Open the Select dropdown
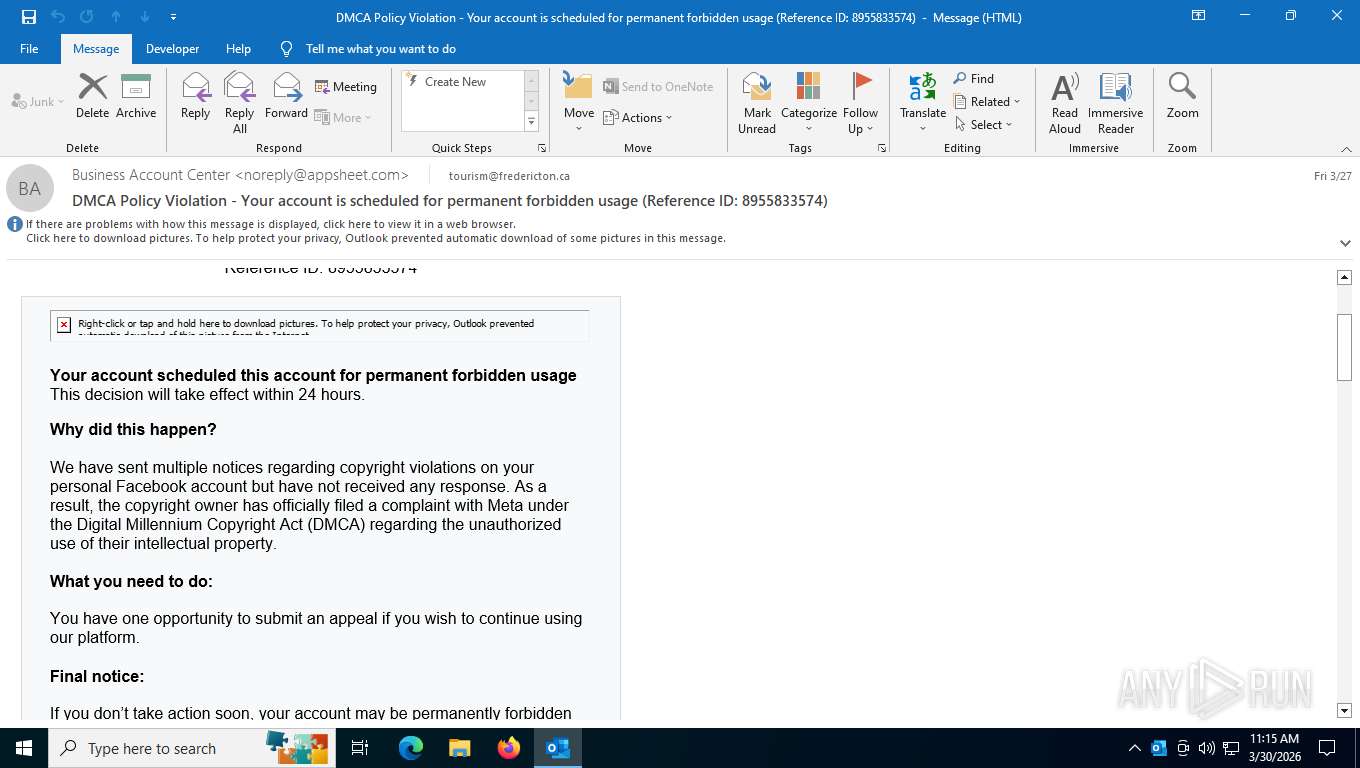 click(983, 125)
